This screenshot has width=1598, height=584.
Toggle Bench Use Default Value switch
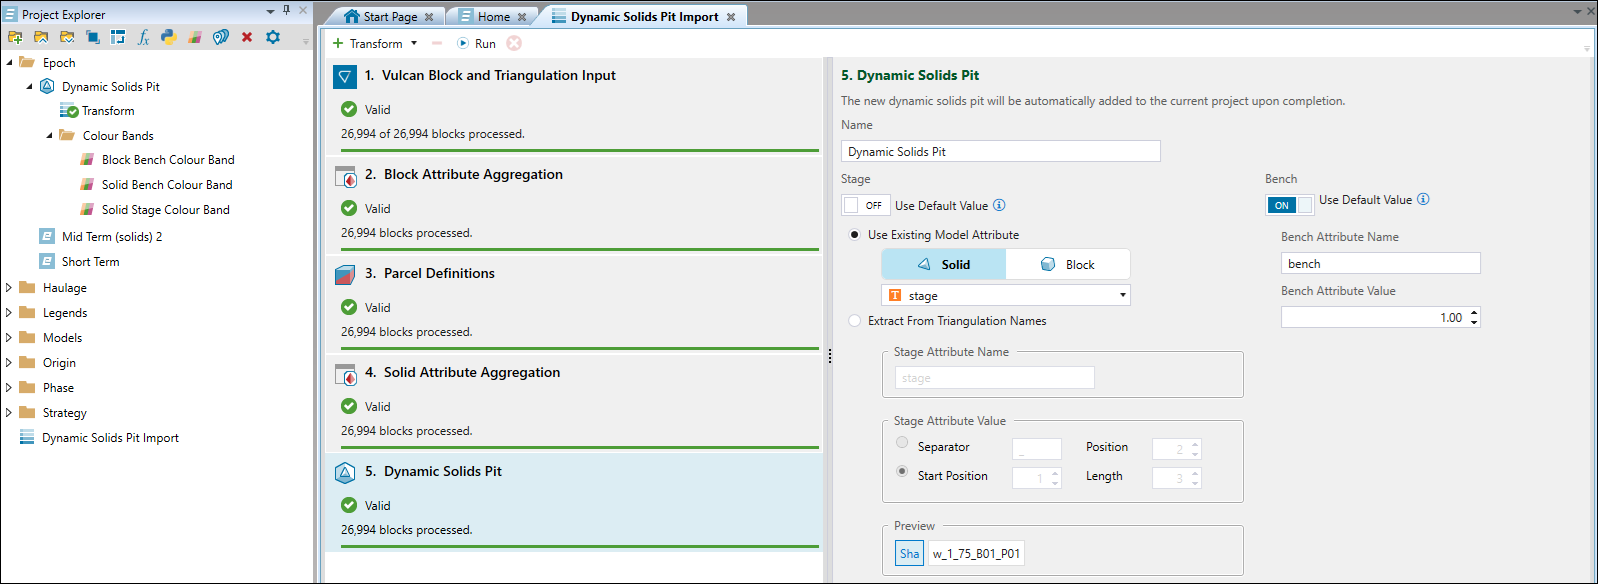[1289, 205]
